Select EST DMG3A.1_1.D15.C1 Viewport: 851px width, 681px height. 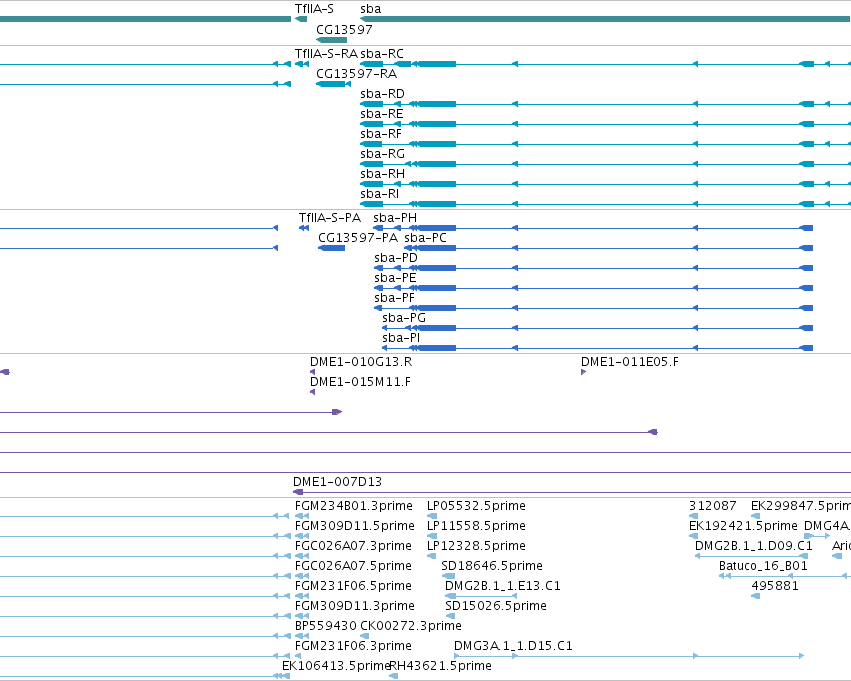pyautogui.click(x=513, y=646)
